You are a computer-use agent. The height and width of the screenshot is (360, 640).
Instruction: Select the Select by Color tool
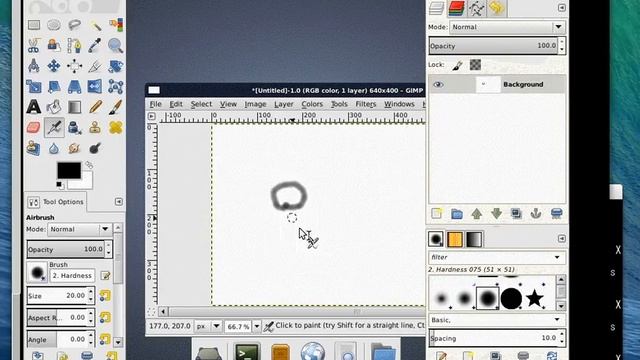116,25
